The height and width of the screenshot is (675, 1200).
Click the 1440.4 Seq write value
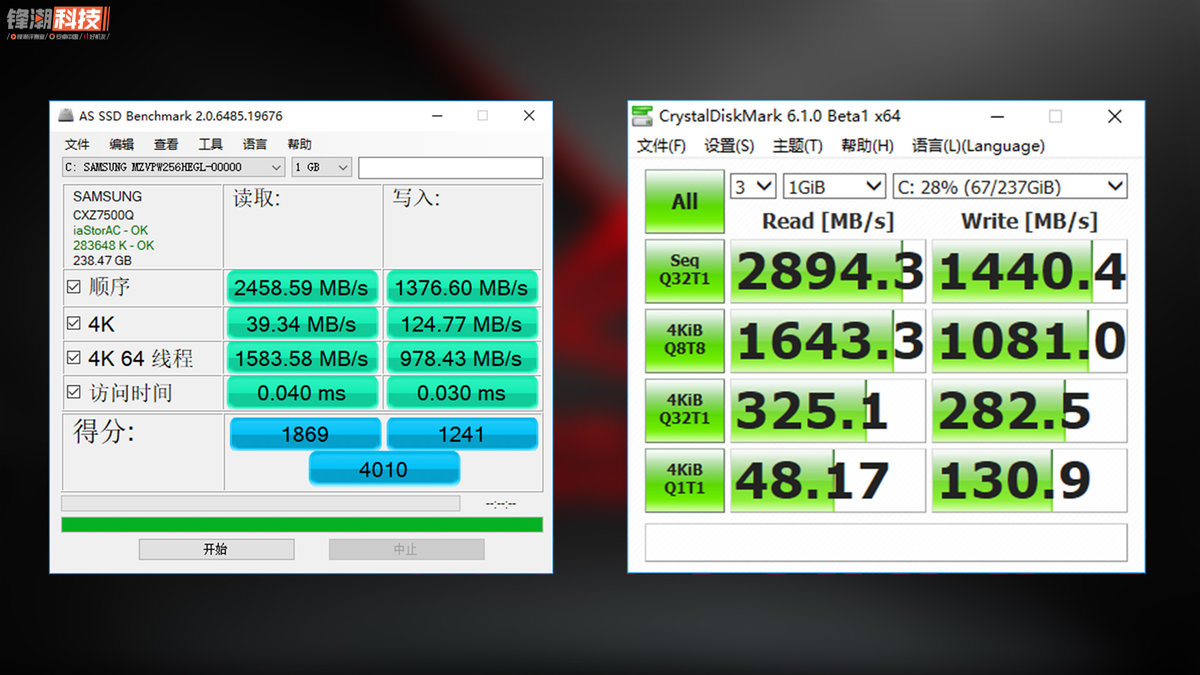coord(1030,271)
